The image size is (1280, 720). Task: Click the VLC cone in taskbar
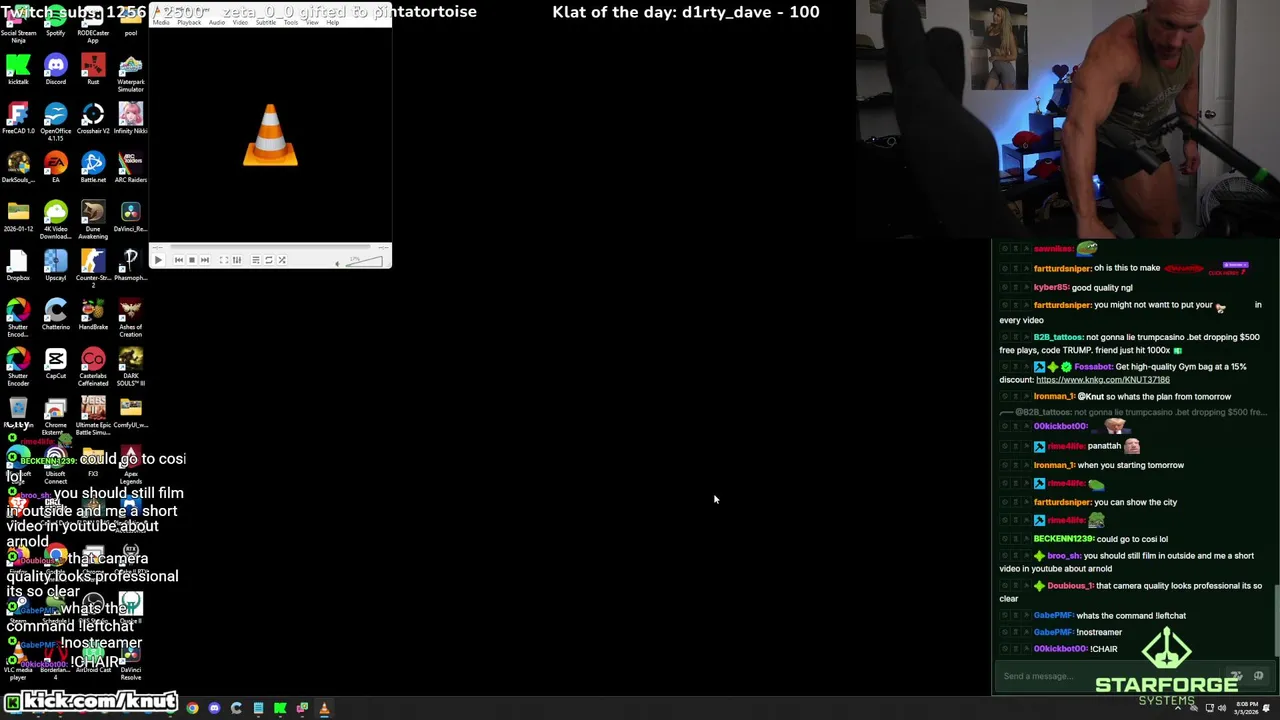pos(324,708)
